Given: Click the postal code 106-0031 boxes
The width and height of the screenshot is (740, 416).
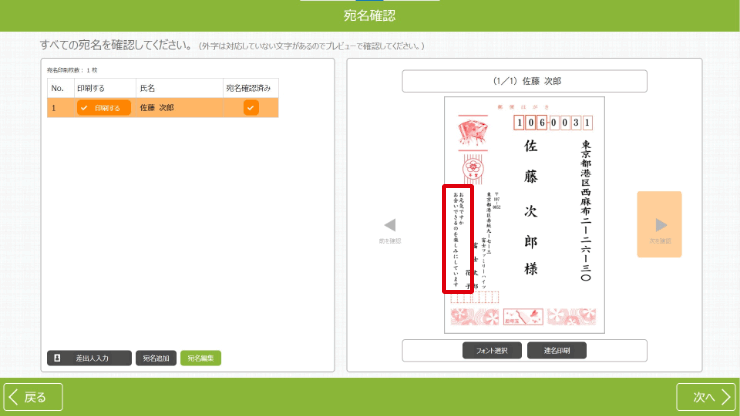Looking at the screenshot, I should pos(554,122).
